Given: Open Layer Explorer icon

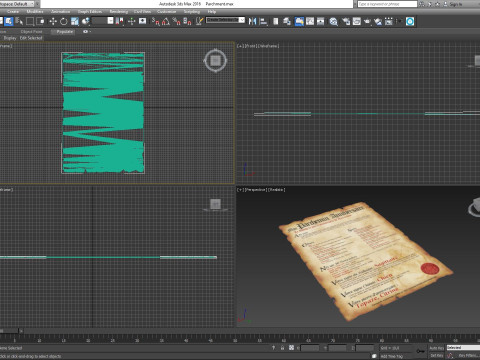Looking at the screenshot, I should [287, 21].
